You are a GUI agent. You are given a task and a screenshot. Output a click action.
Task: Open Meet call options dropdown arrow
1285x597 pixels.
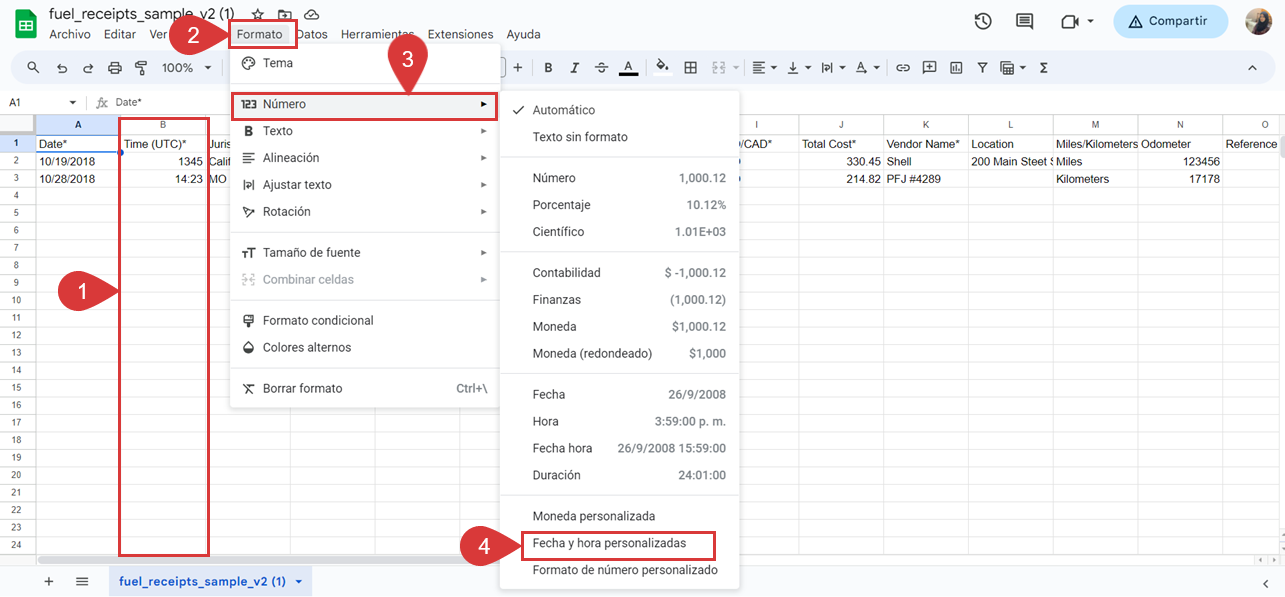1091,21
